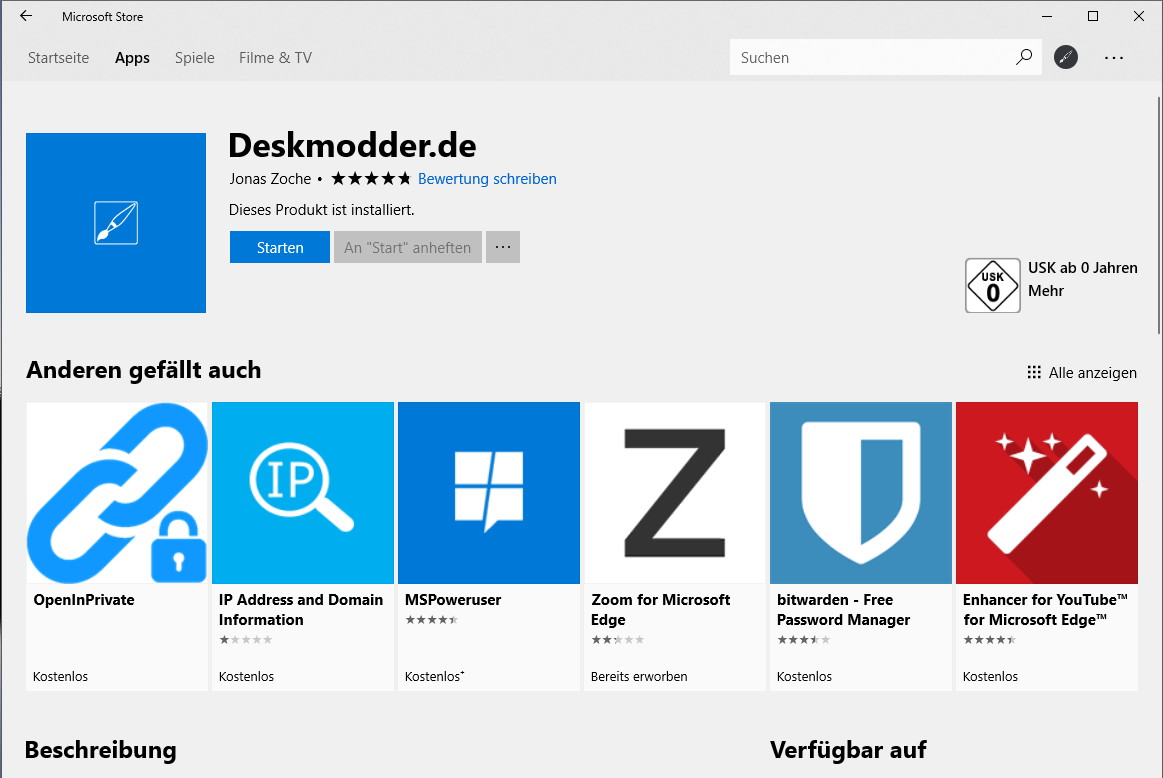Open the Mehr rating details link
Screen dimensions: 1163x778
[x=1046, y=291]
